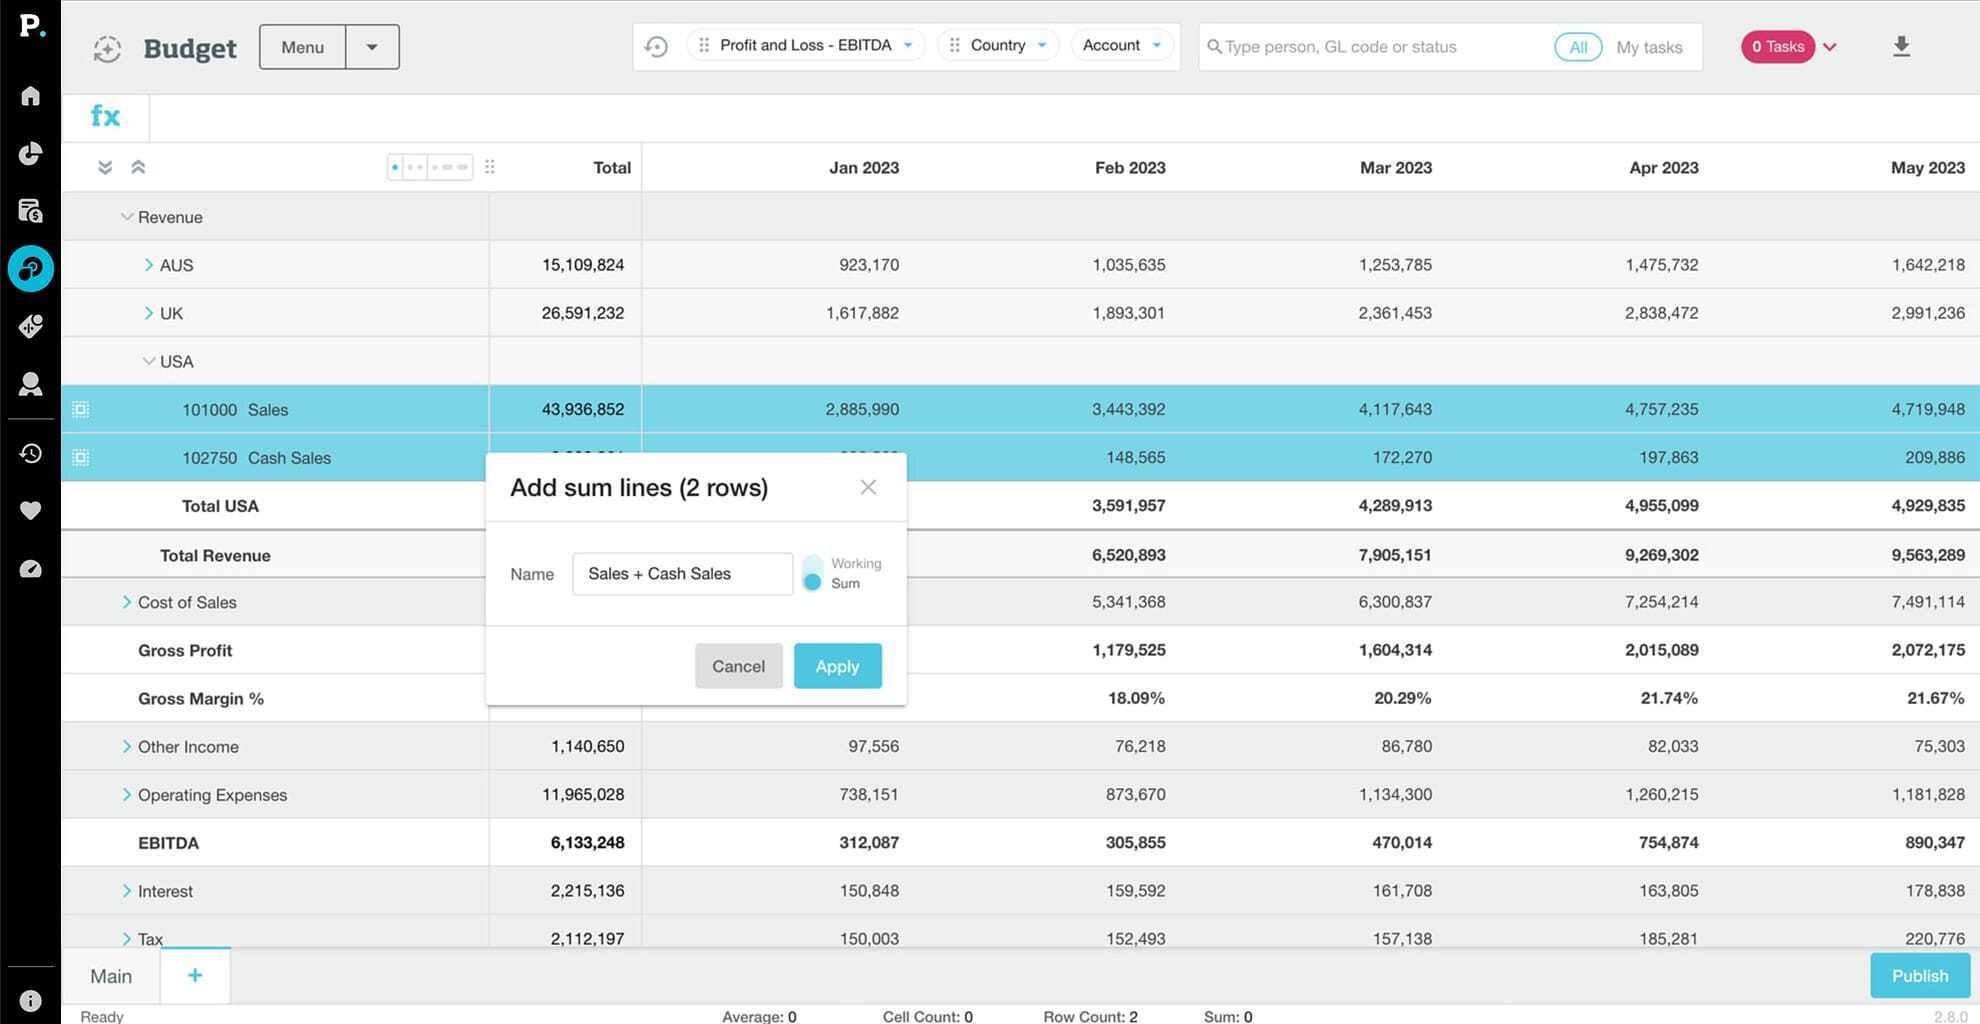1980x1024 pixels.
Task: Click the fx formula icon
Action: pyautogui.click(x=105, y=117)
